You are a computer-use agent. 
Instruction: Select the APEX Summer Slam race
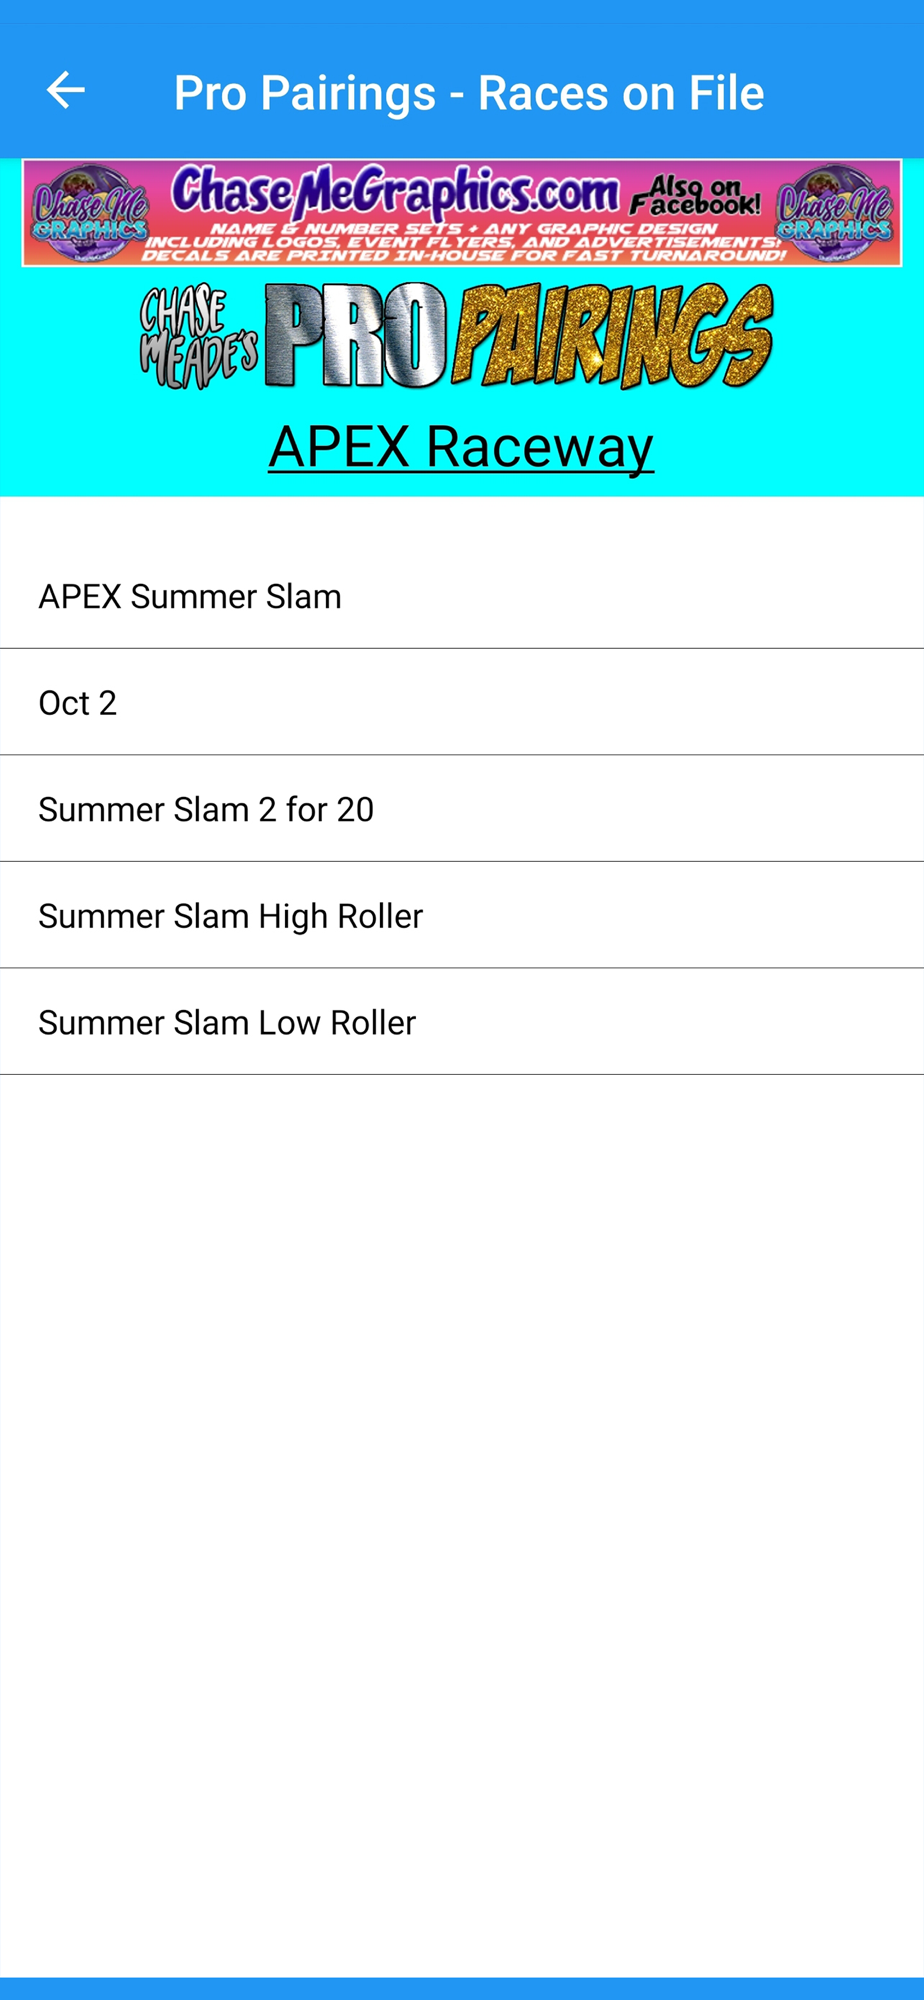click(462, 596)
